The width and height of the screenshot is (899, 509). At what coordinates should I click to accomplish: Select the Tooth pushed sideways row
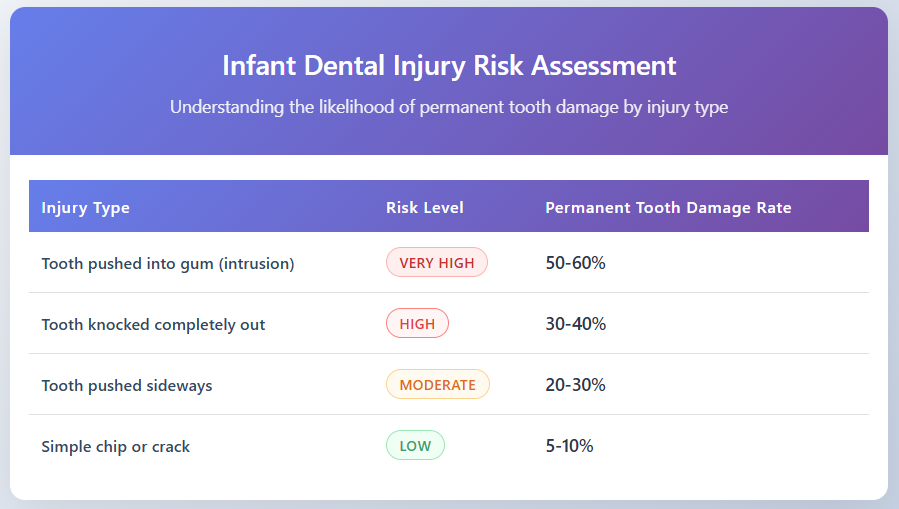(x=127, y=385)
